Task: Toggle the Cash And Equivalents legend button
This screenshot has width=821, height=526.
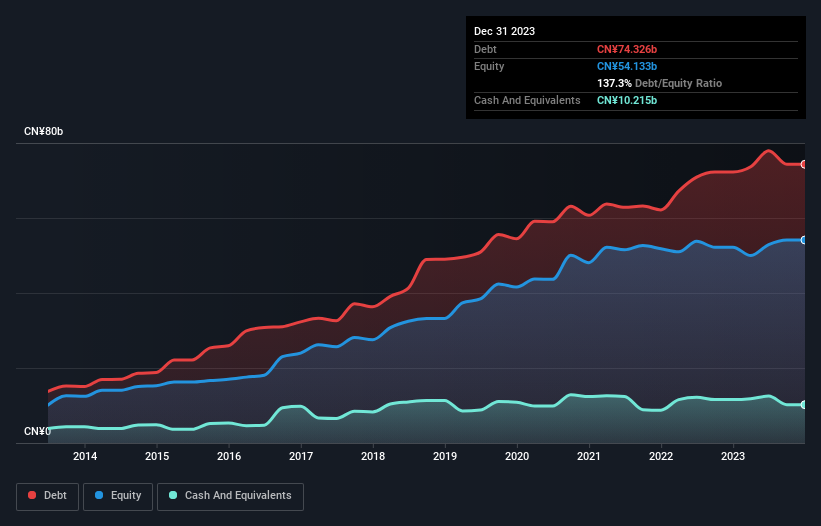Action: coord(230,496)
